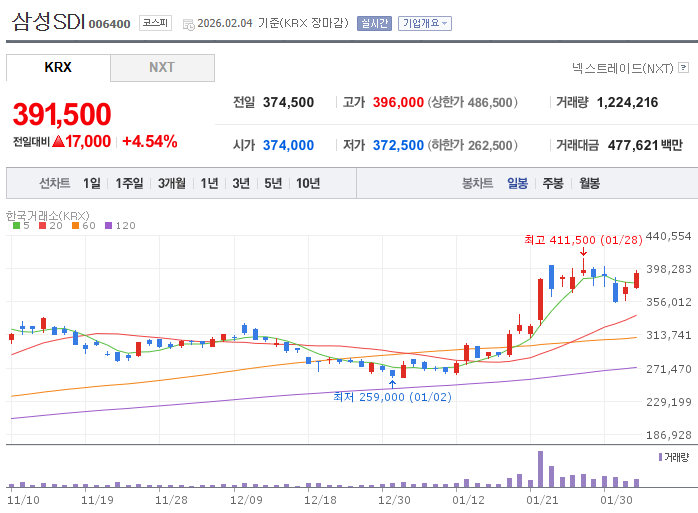Click the 삼성SDI stock name heading
Screen dimensions: 698x513
click(48, 21)
